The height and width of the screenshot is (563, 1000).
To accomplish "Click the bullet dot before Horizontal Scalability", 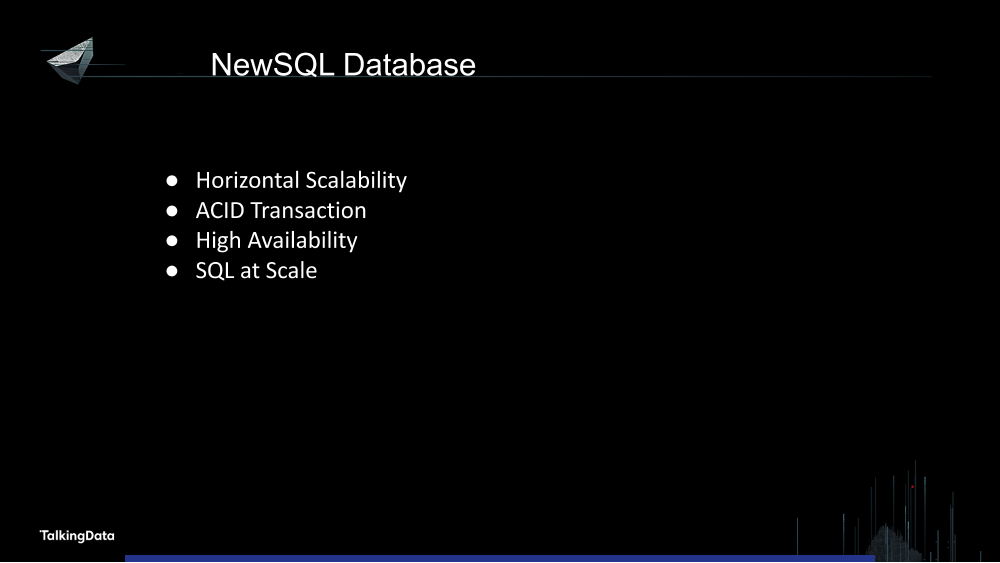I will (x=172, y=181).
